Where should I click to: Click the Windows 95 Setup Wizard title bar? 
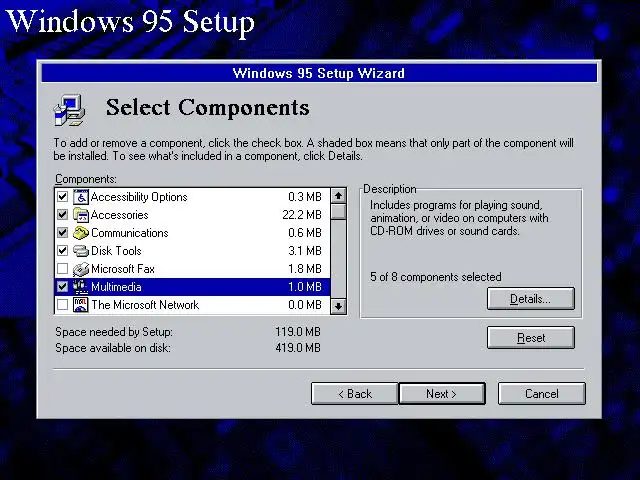pyautogui.click(x=319, y=73)
